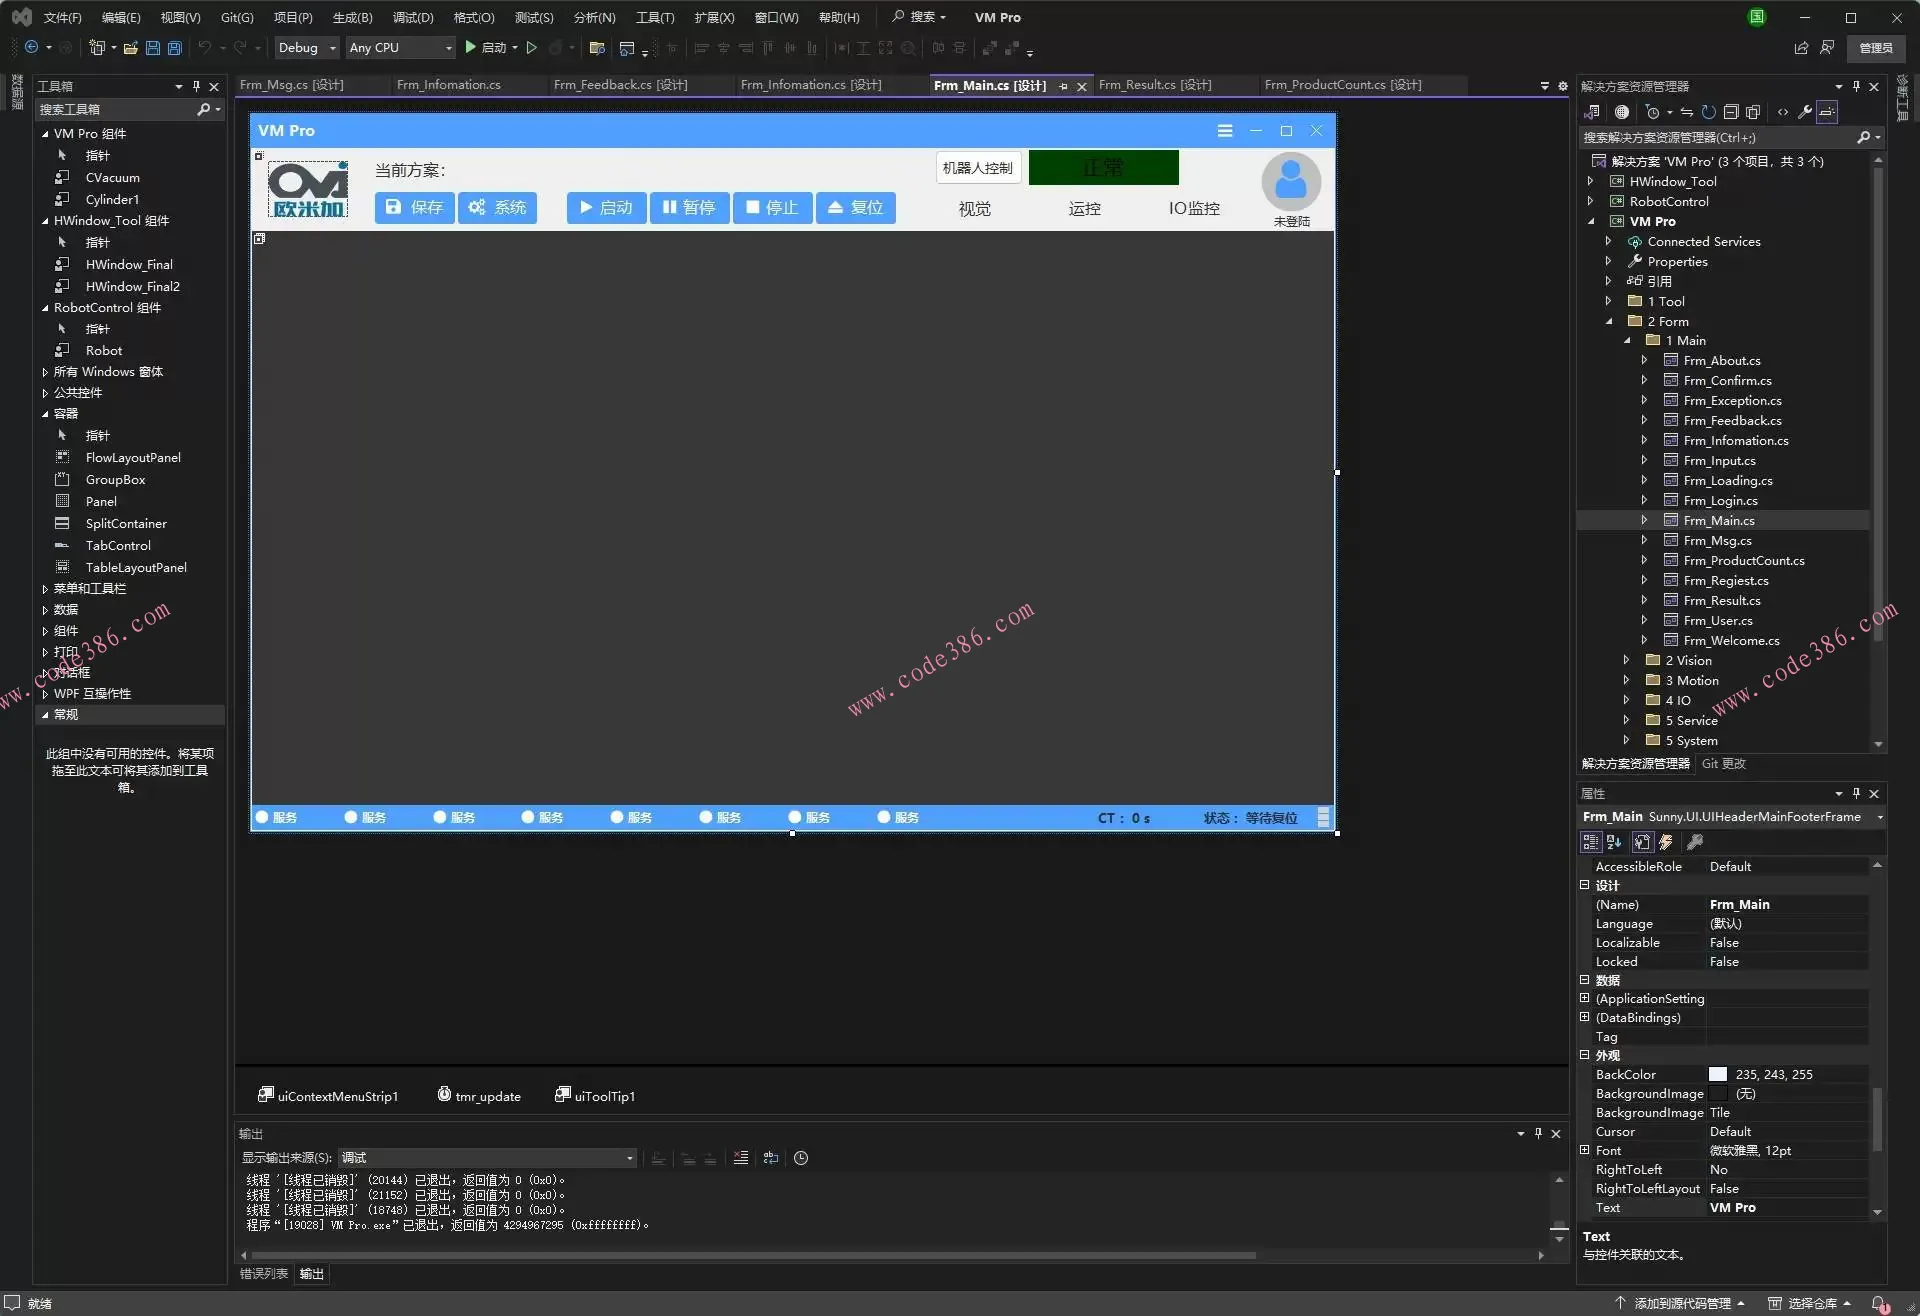Toggle the last 服务 status indicator
This screenshot has width=1920, height=1316.
coord(884,818)
